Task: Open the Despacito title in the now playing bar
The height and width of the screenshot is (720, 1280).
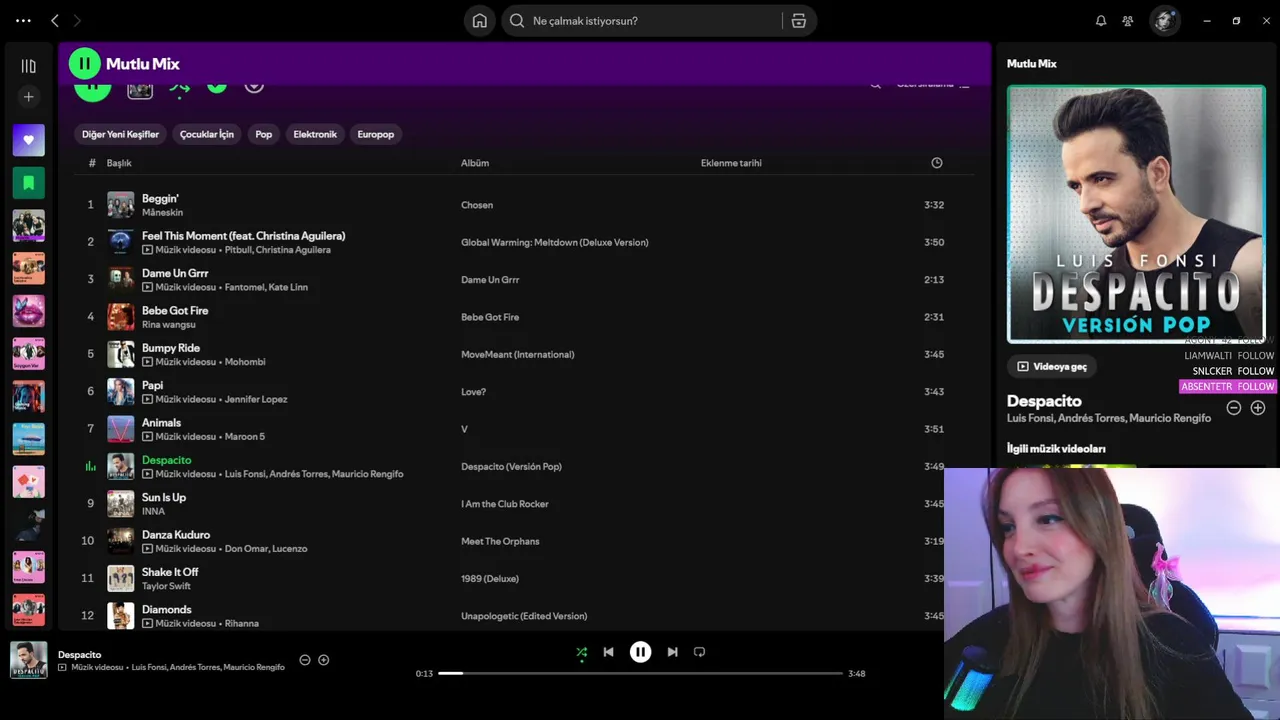Action: tap(80, 655)
